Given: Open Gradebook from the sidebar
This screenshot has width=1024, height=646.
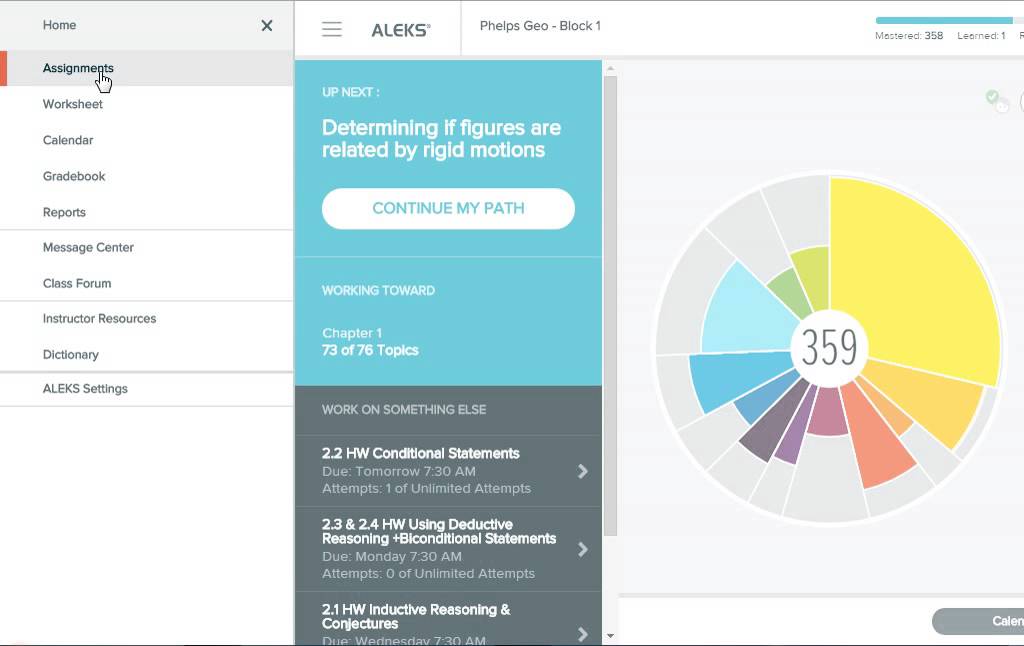Looking at the screenshot, I should pos(74,176).
